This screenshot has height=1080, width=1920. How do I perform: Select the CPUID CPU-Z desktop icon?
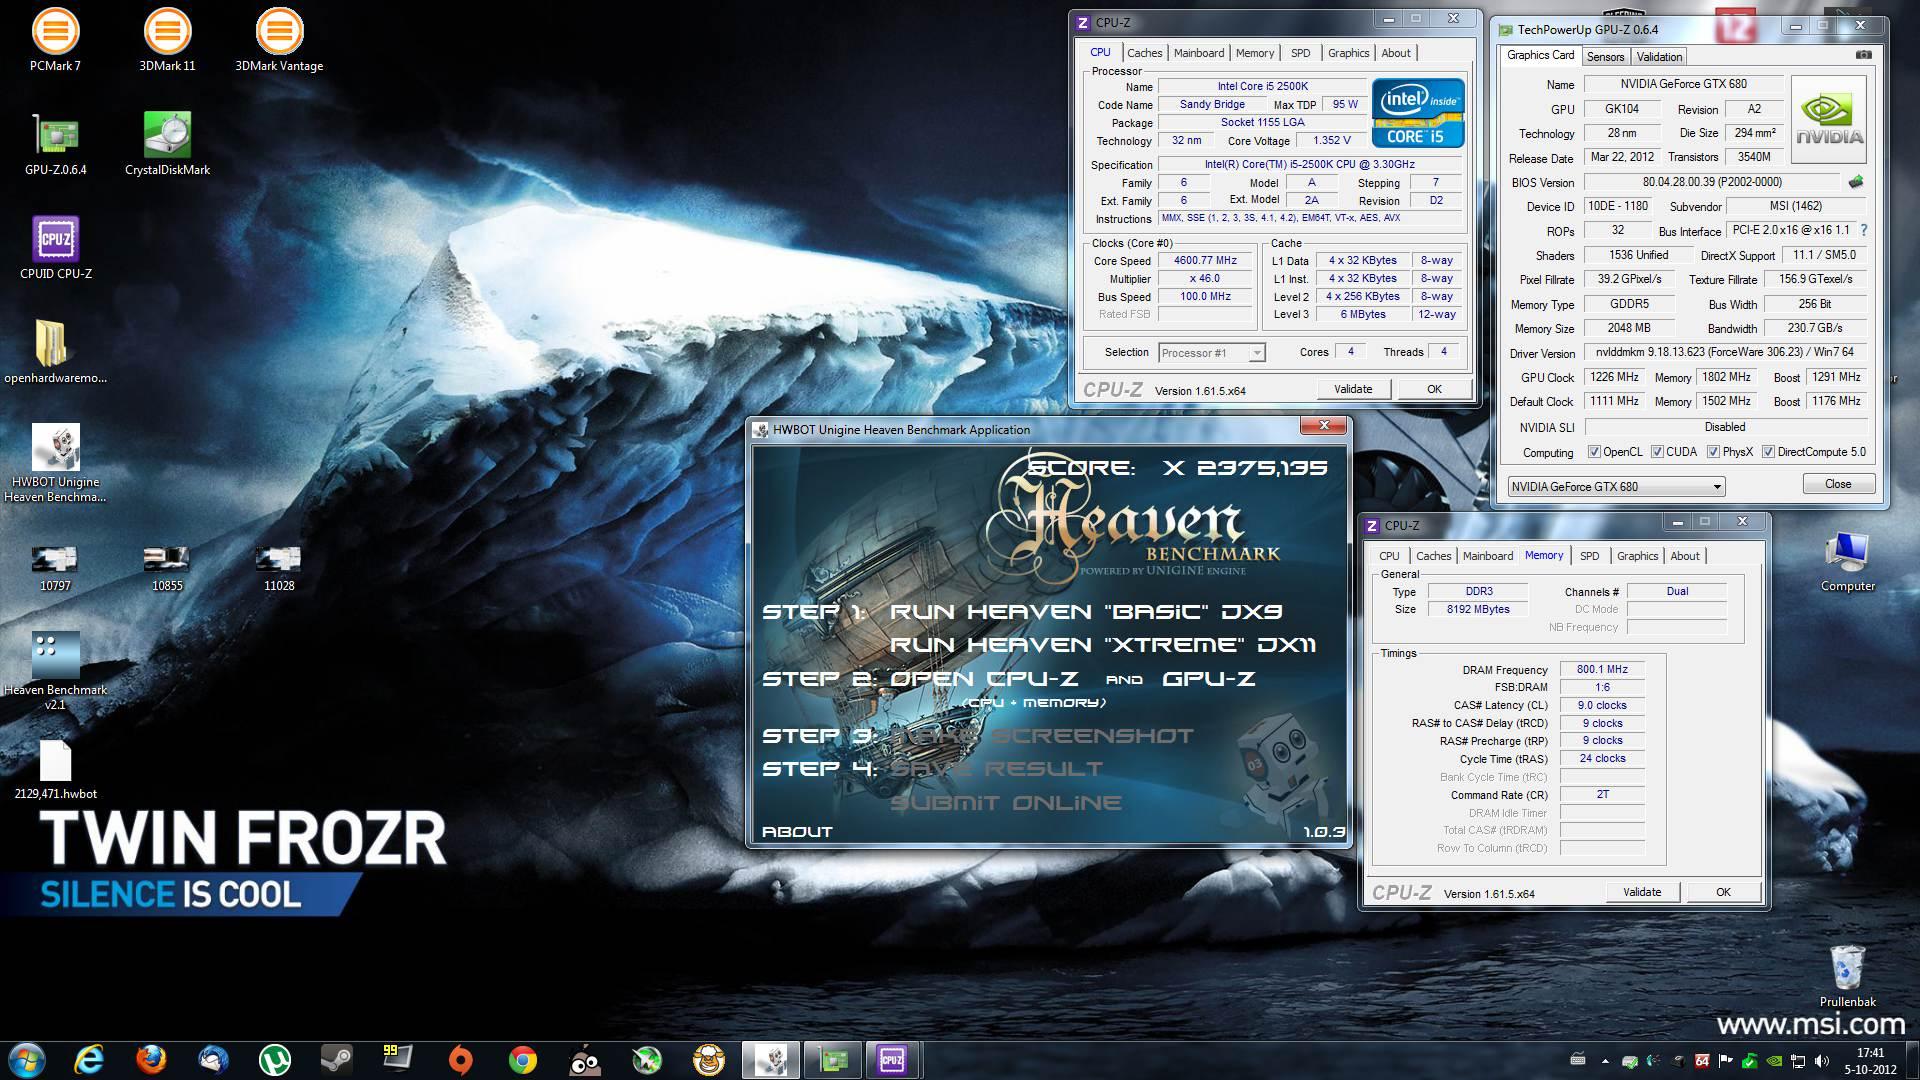pos(55,248)
